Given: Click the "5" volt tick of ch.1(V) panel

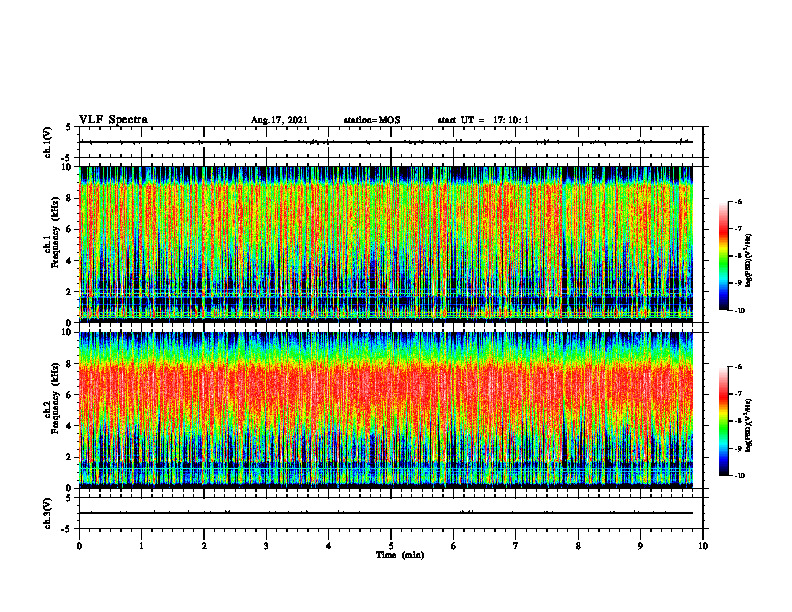Looking at the screenshot, I should (69, 127).
